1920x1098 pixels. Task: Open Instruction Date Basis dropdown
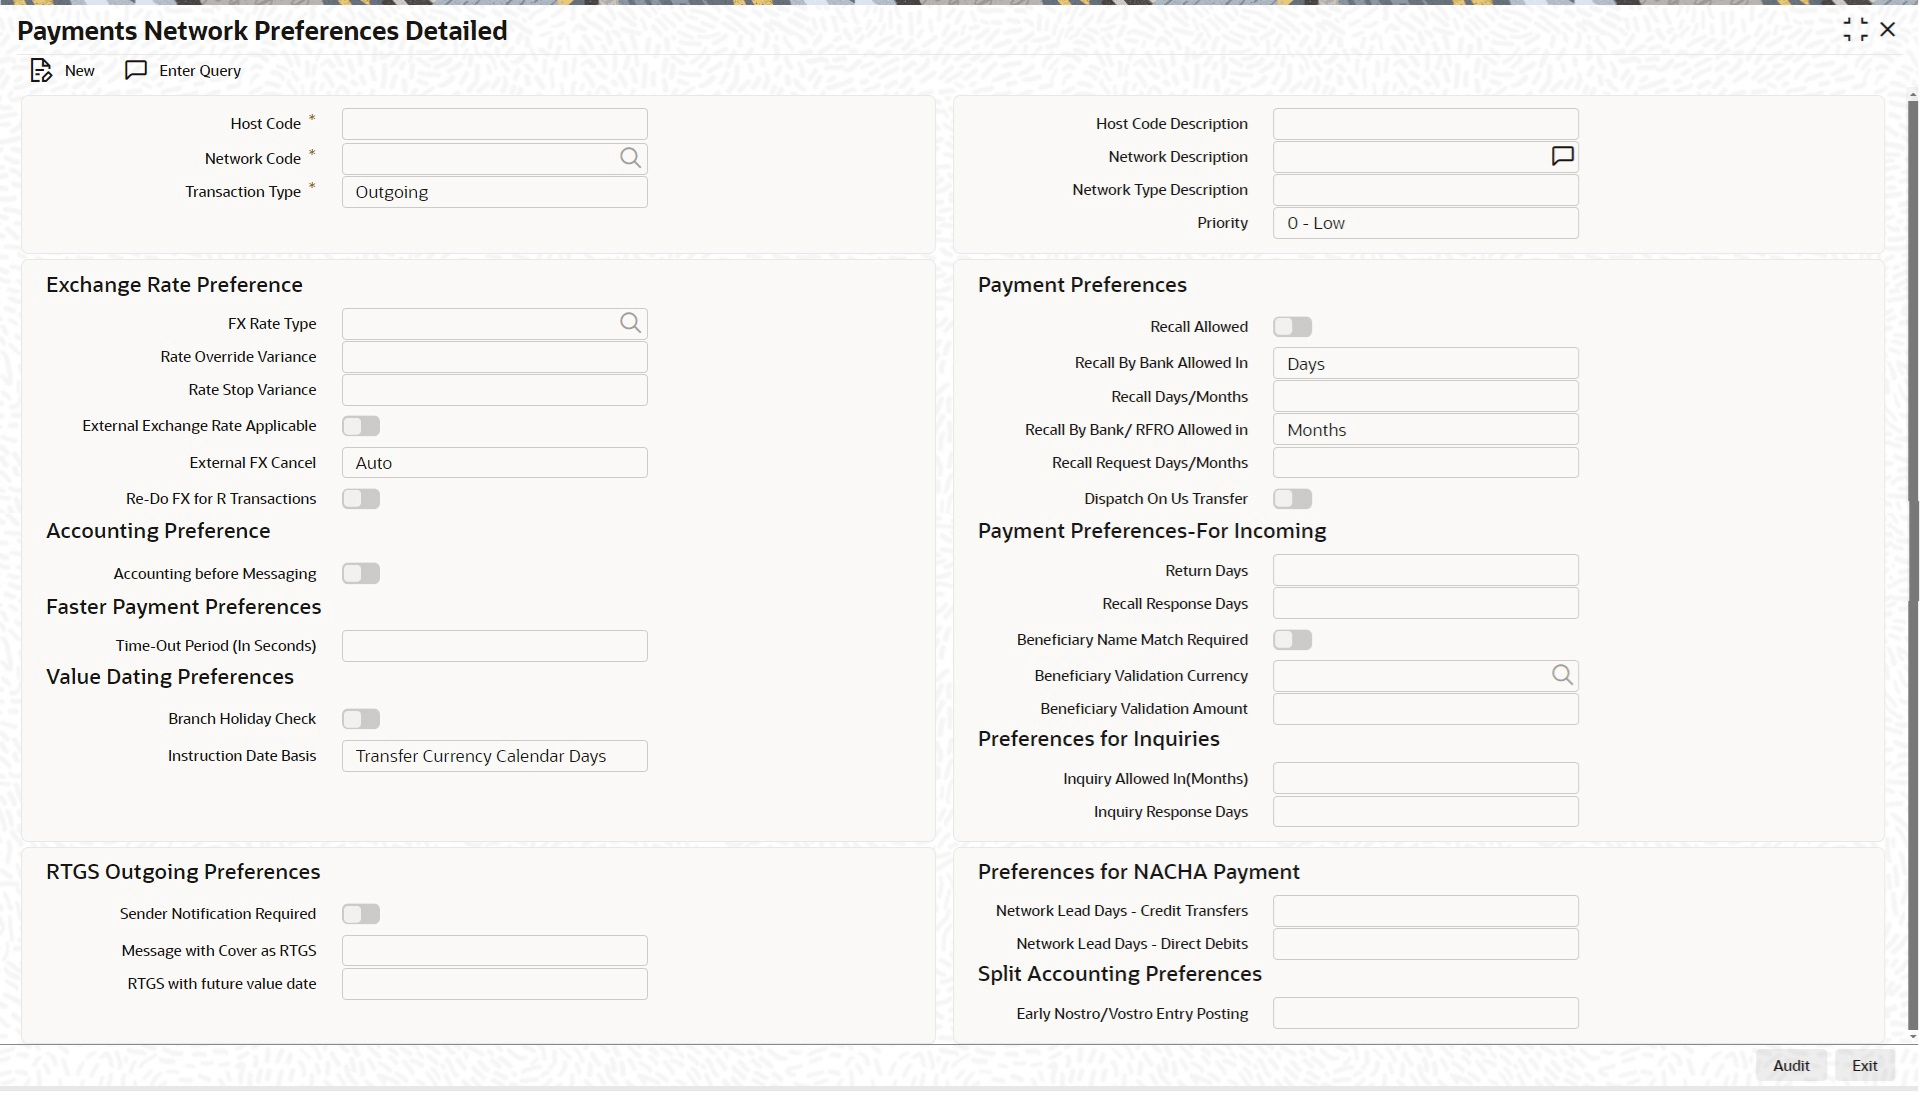click(x=495, y=756)
